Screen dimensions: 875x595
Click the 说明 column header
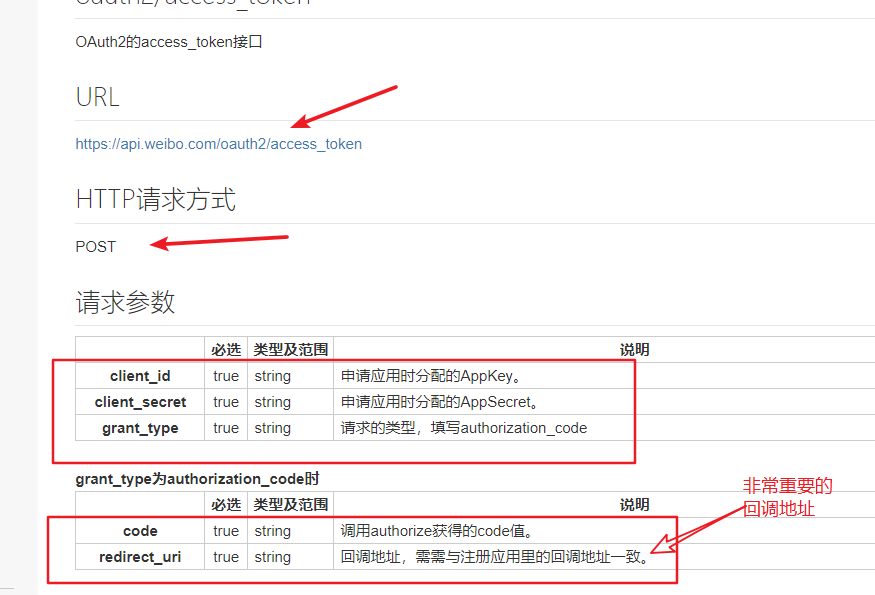[x=636, y=349]
